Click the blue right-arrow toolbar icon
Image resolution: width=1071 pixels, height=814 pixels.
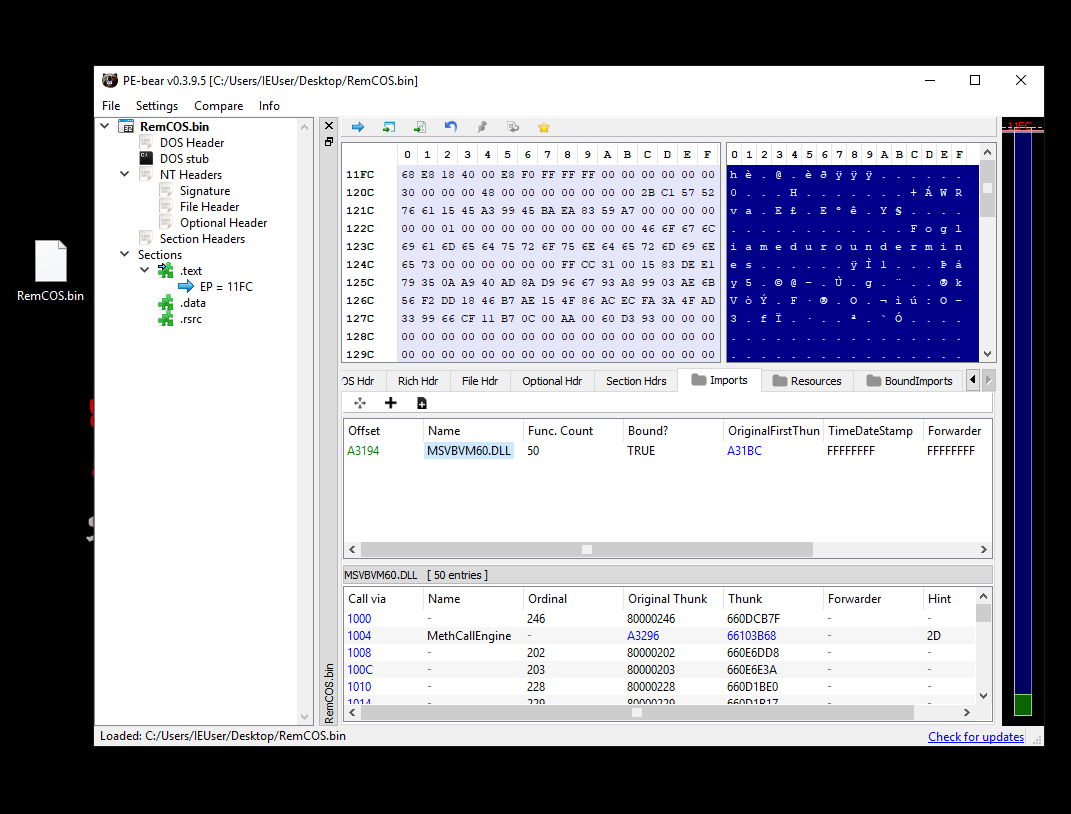point(357,127)
